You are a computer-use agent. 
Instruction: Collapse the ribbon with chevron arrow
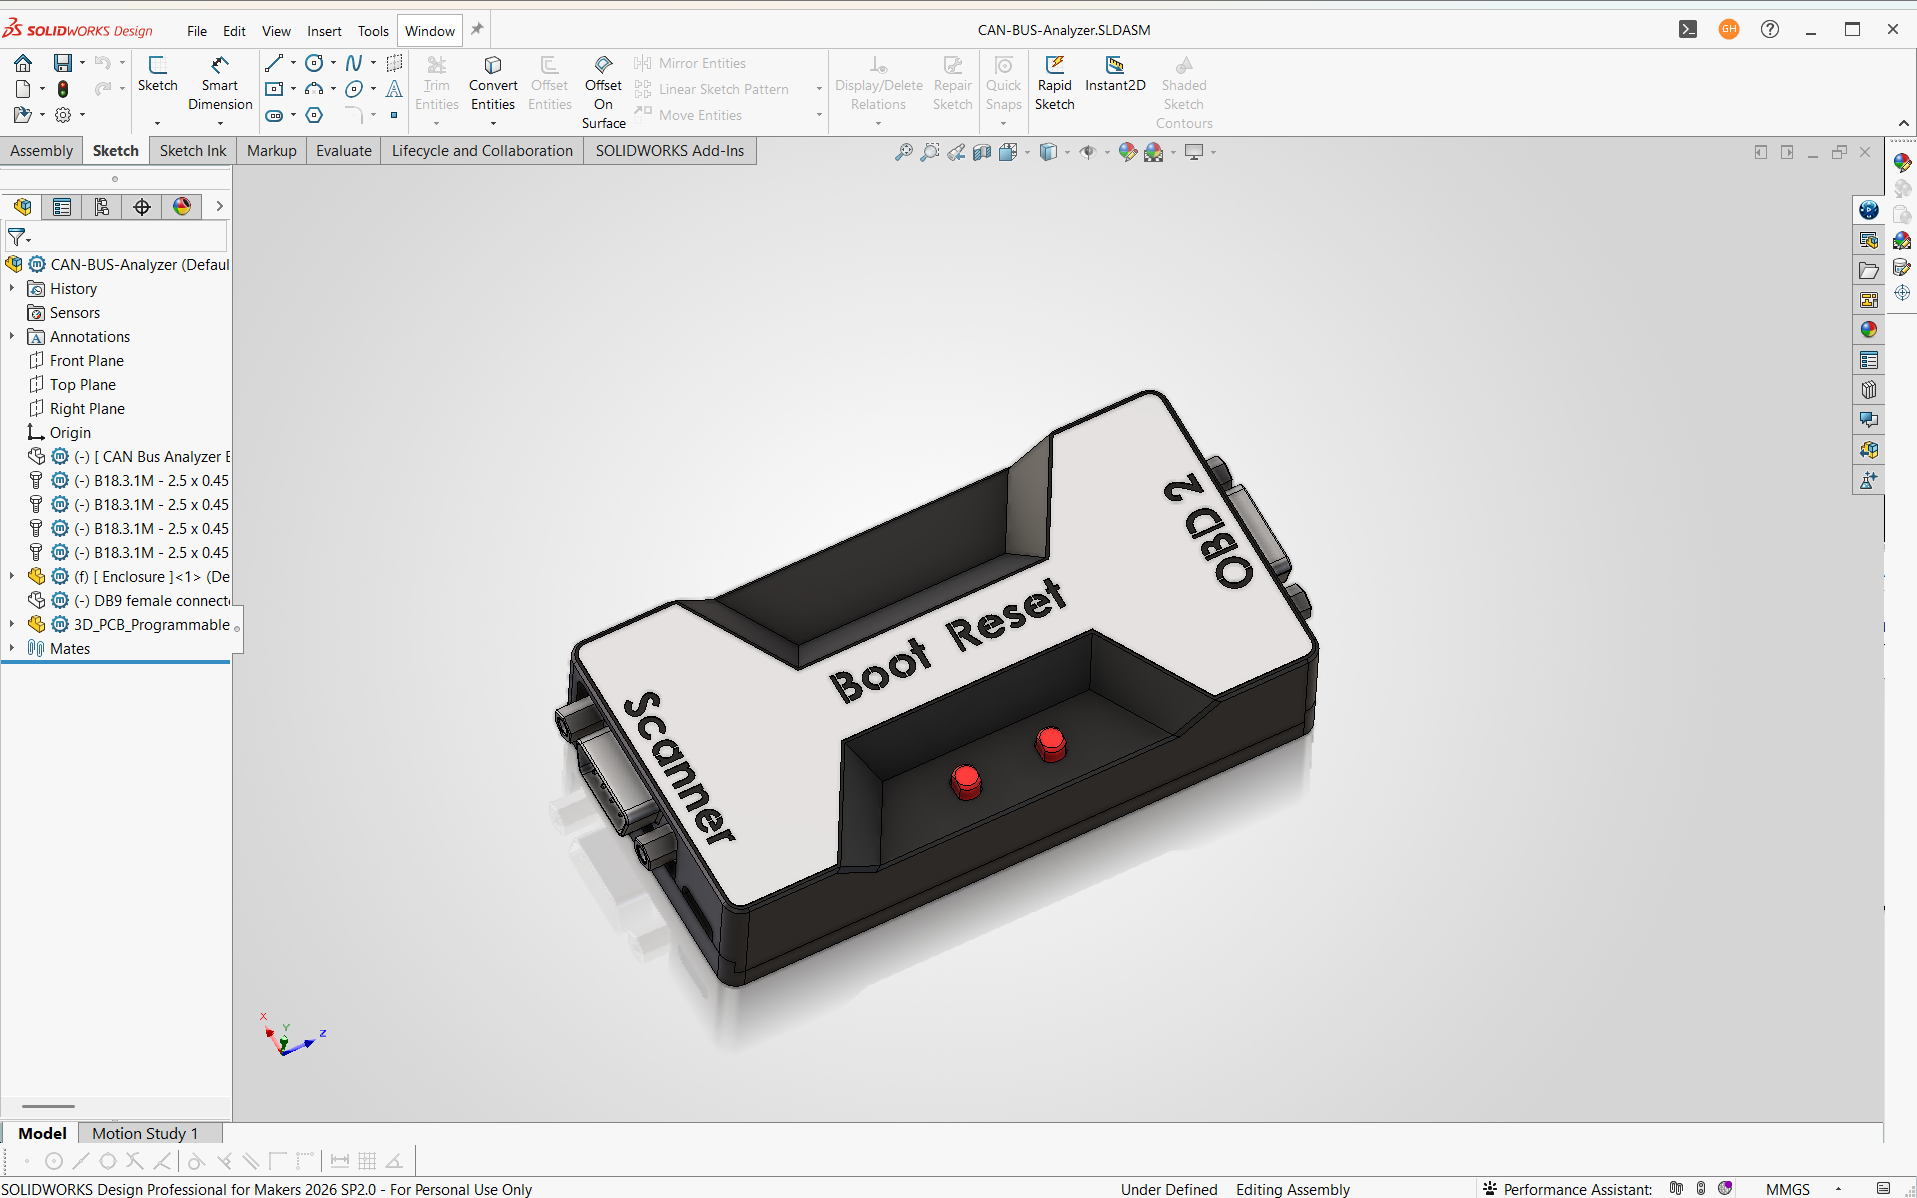1903,123
